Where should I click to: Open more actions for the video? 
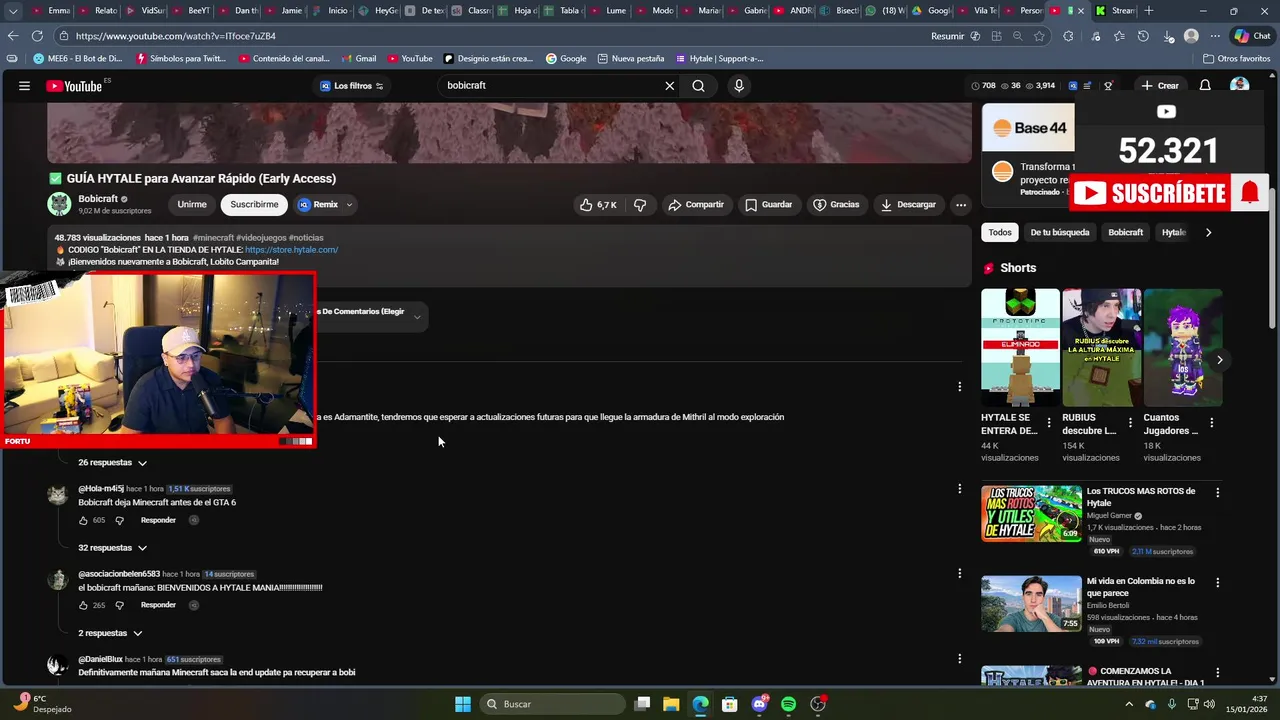960,205
